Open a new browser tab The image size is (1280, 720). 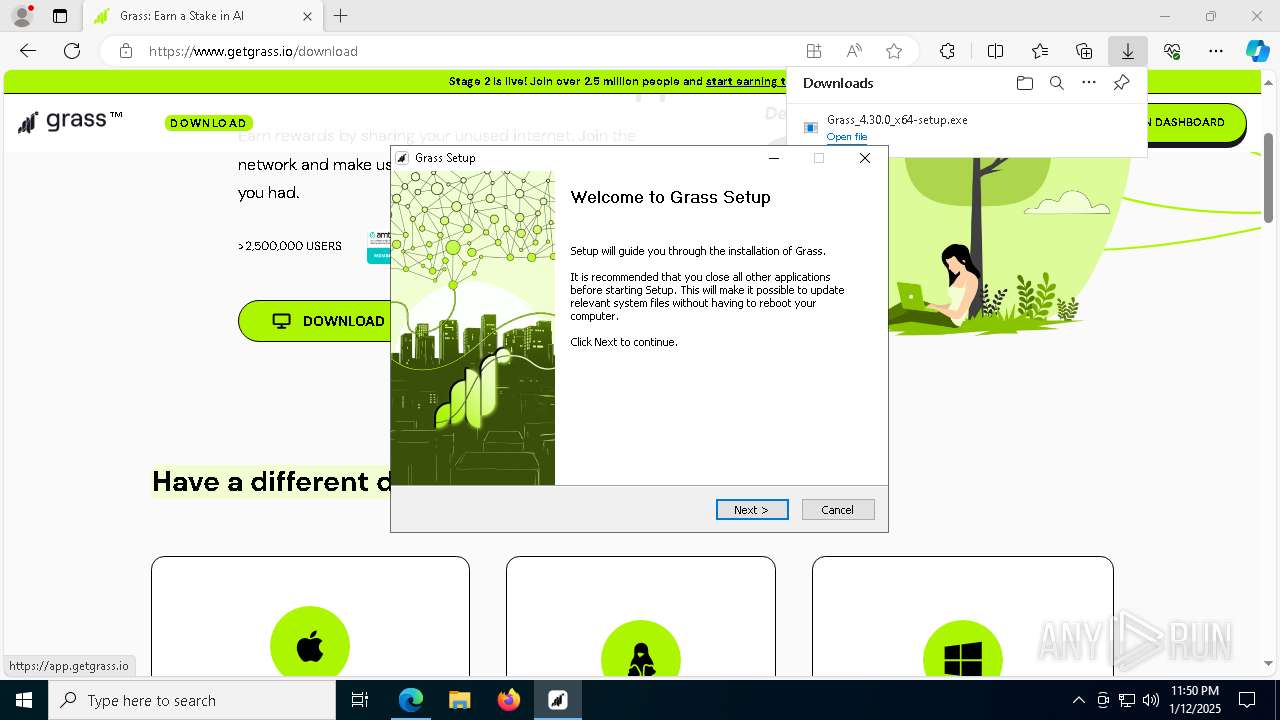click(x=340, y=16)
